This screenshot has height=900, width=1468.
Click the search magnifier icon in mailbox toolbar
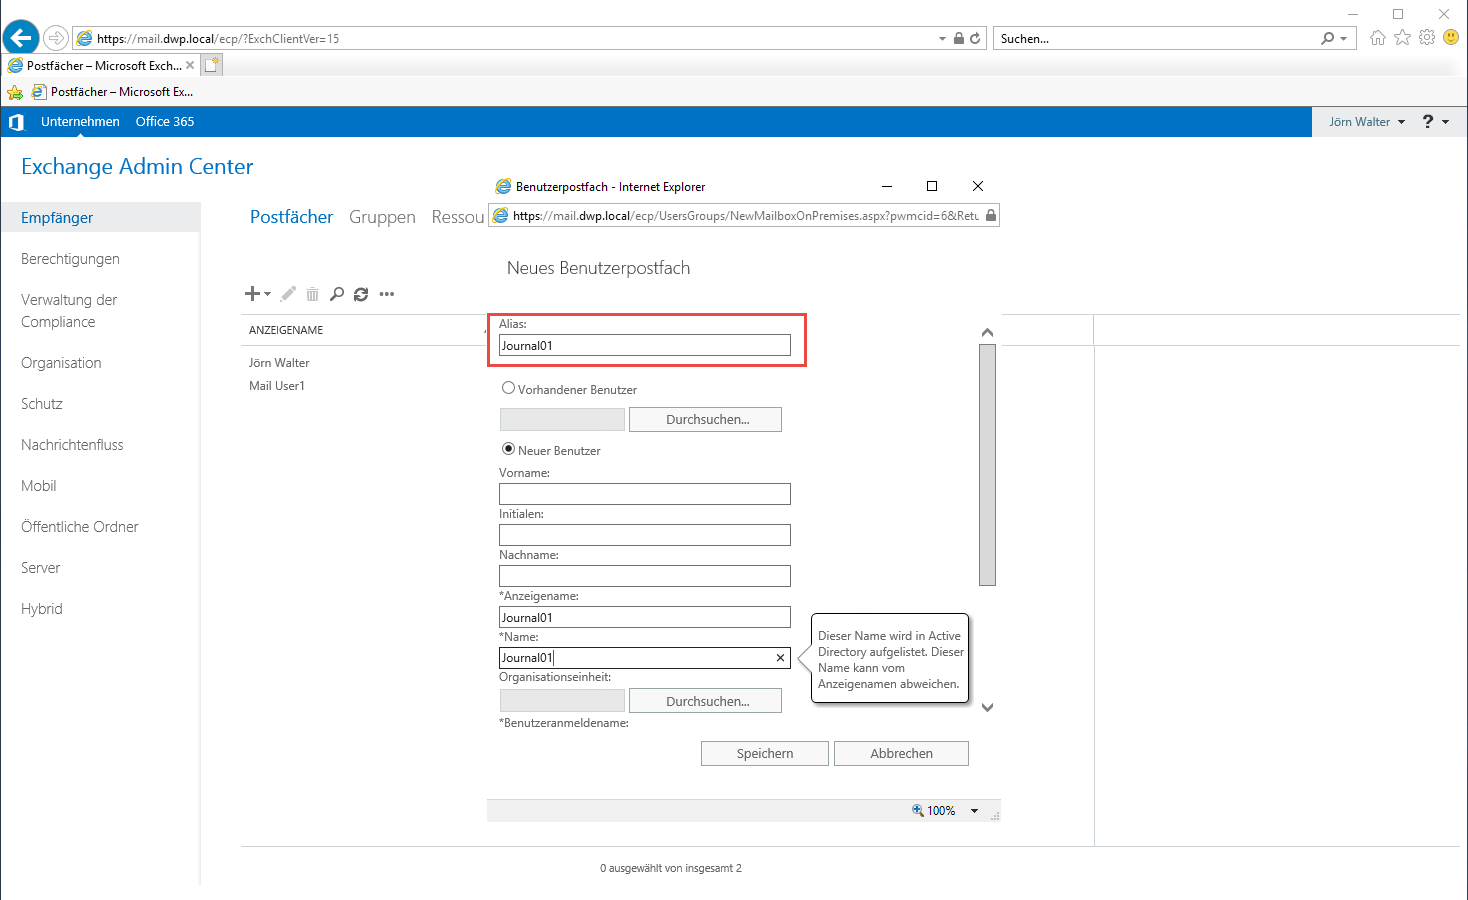tap(337, 294)
